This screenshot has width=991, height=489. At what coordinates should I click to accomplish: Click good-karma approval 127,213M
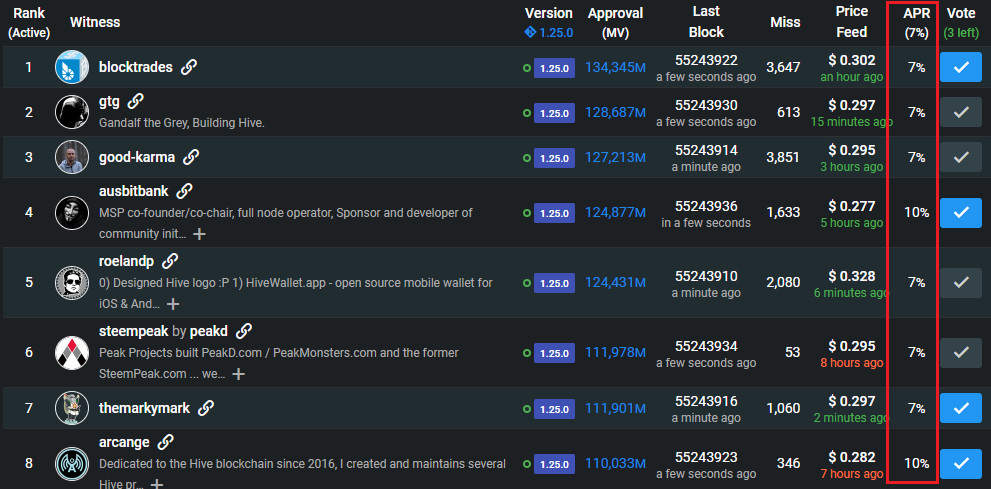[615, 157]
